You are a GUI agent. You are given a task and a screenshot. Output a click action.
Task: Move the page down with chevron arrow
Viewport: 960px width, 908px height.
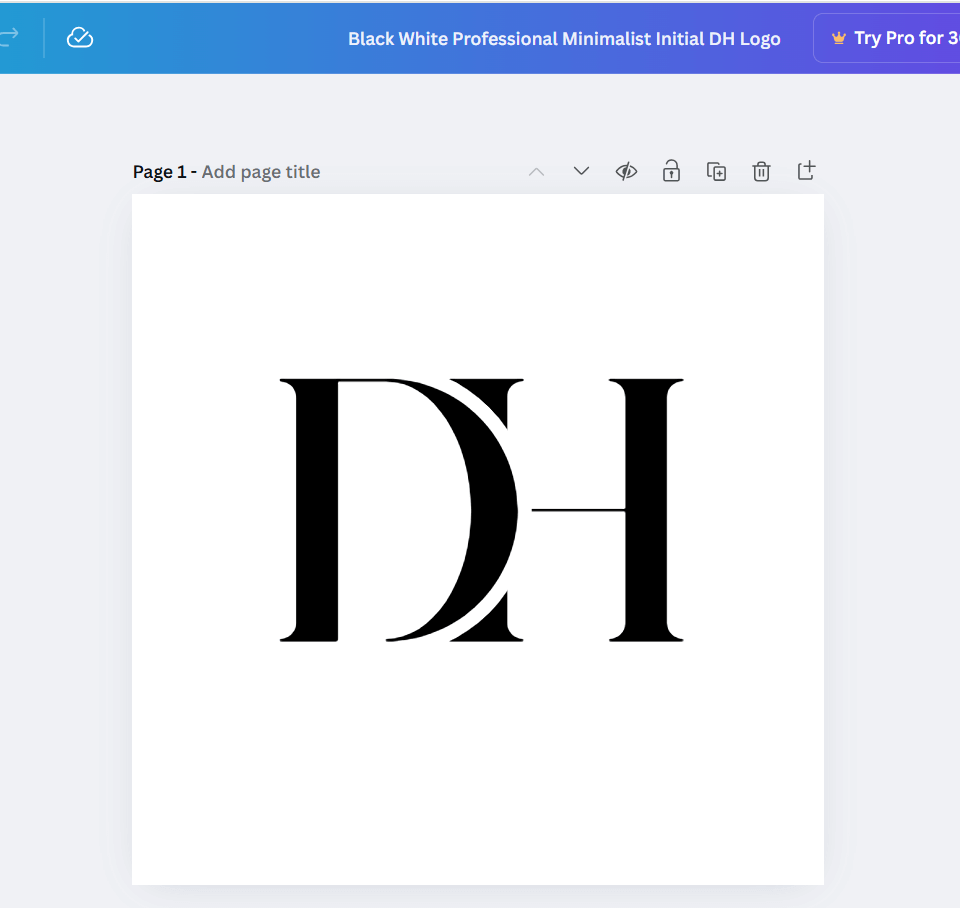(x=581, y=171)
